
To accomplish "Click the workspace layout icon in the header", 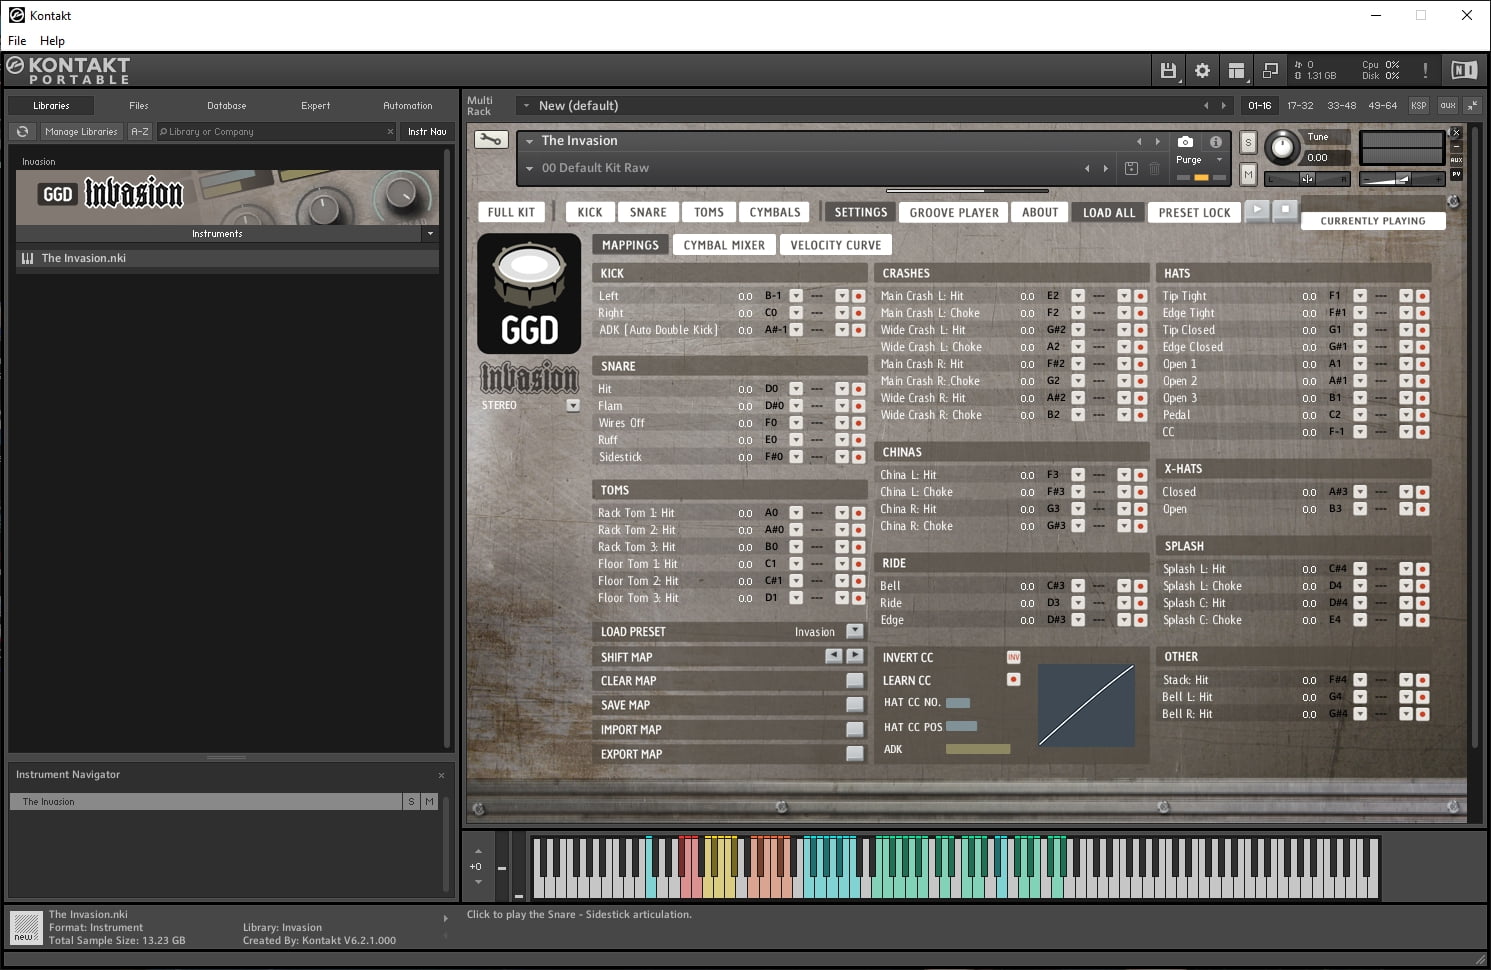I will 1236,70.
